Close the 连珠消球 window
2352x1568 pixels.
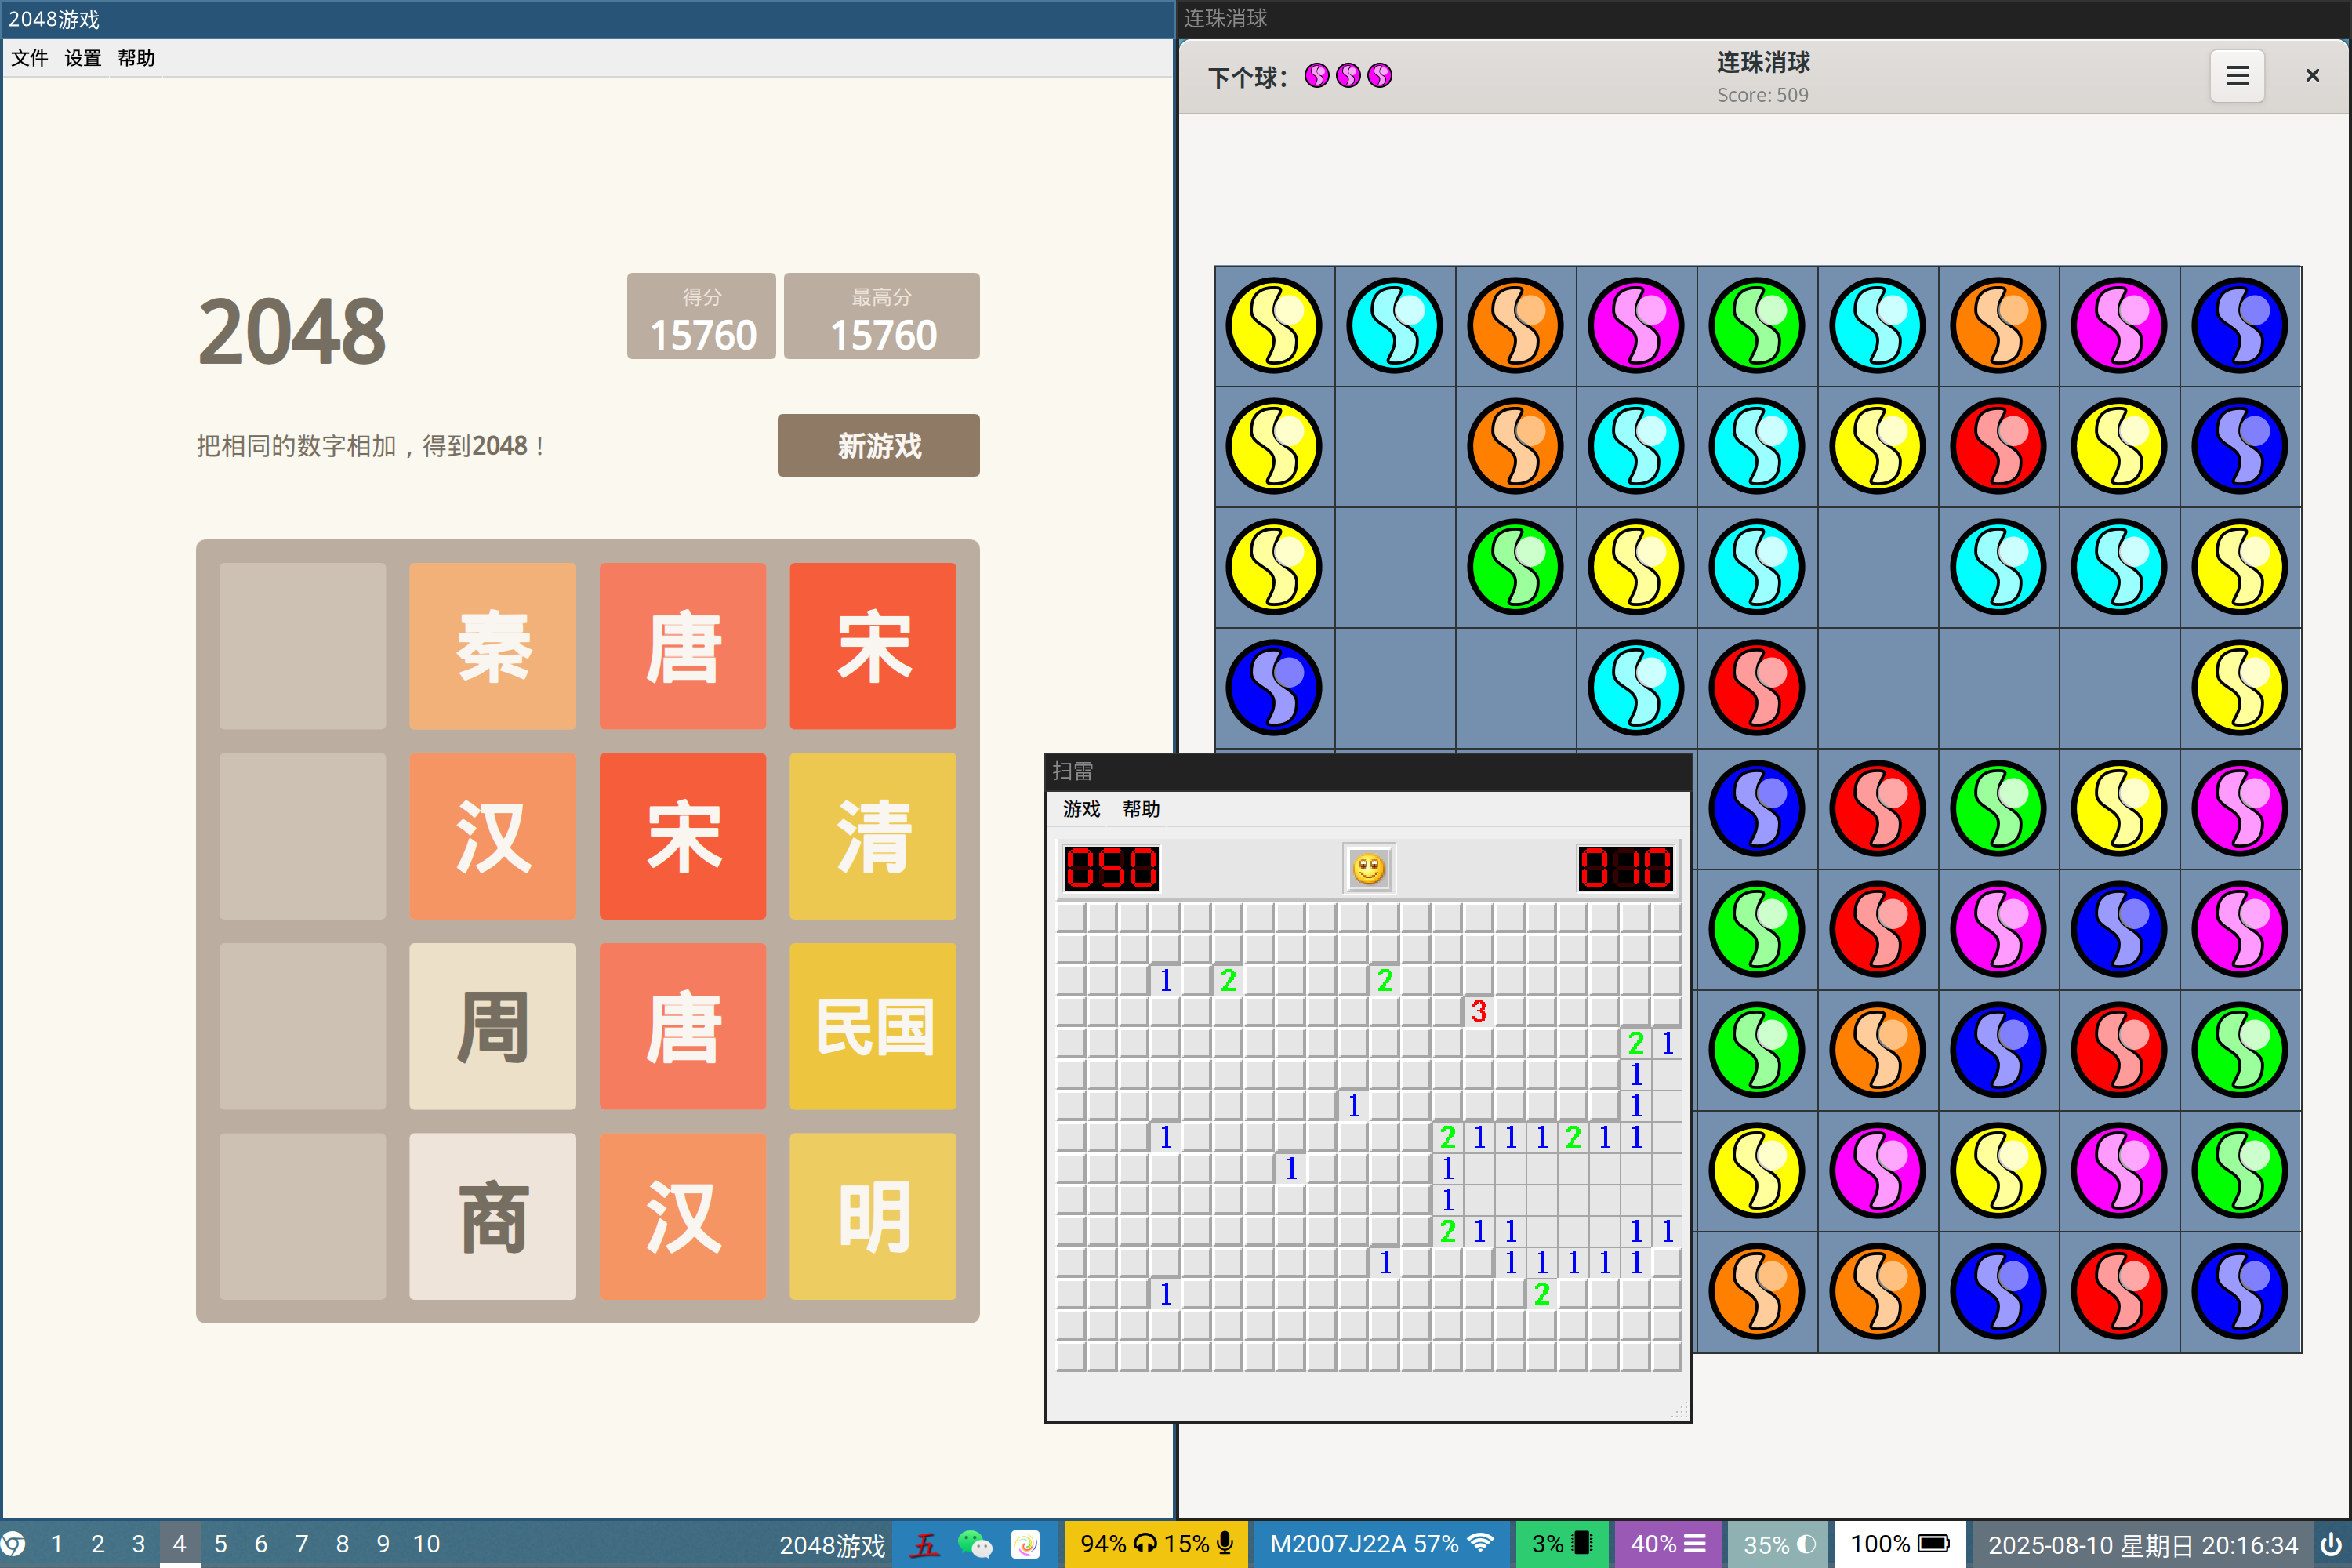pyautogui.click(x=2312, y=76)
